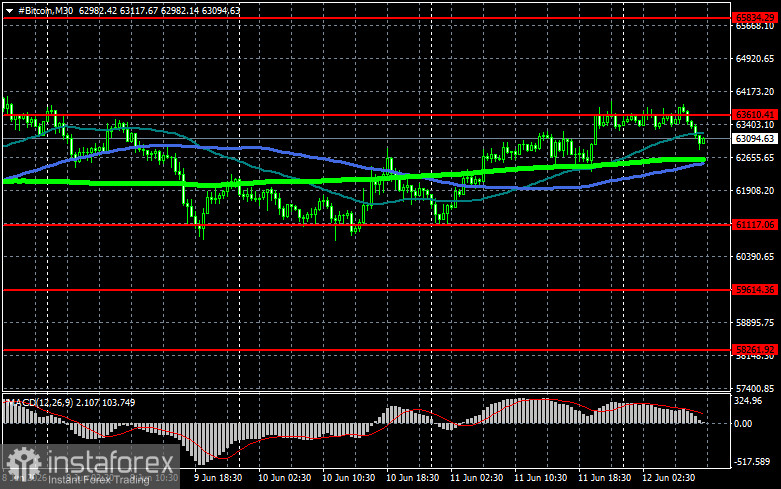Select the MACD zero level 0.00
The height and width of the screenshot is (489, 781).
tap(743, 424)
